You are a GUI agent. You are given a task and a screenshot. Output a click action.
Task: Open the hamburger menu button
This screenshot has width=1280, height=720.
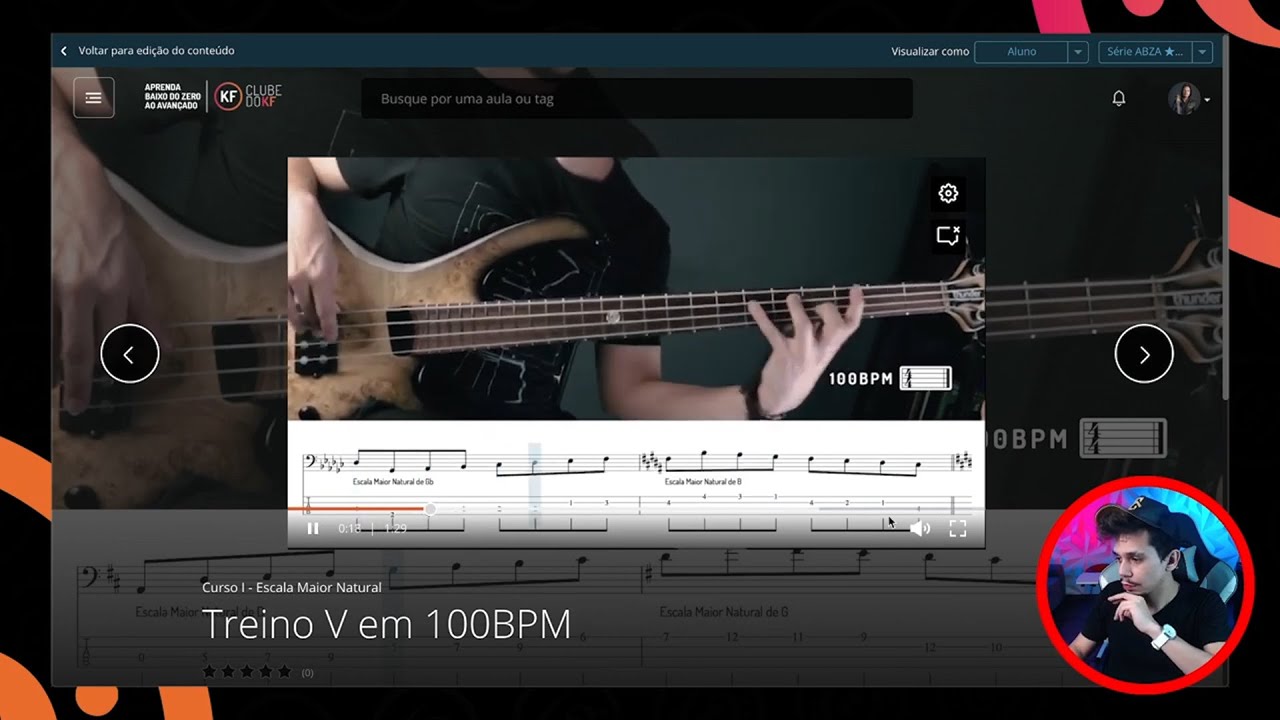coord(93,98)
